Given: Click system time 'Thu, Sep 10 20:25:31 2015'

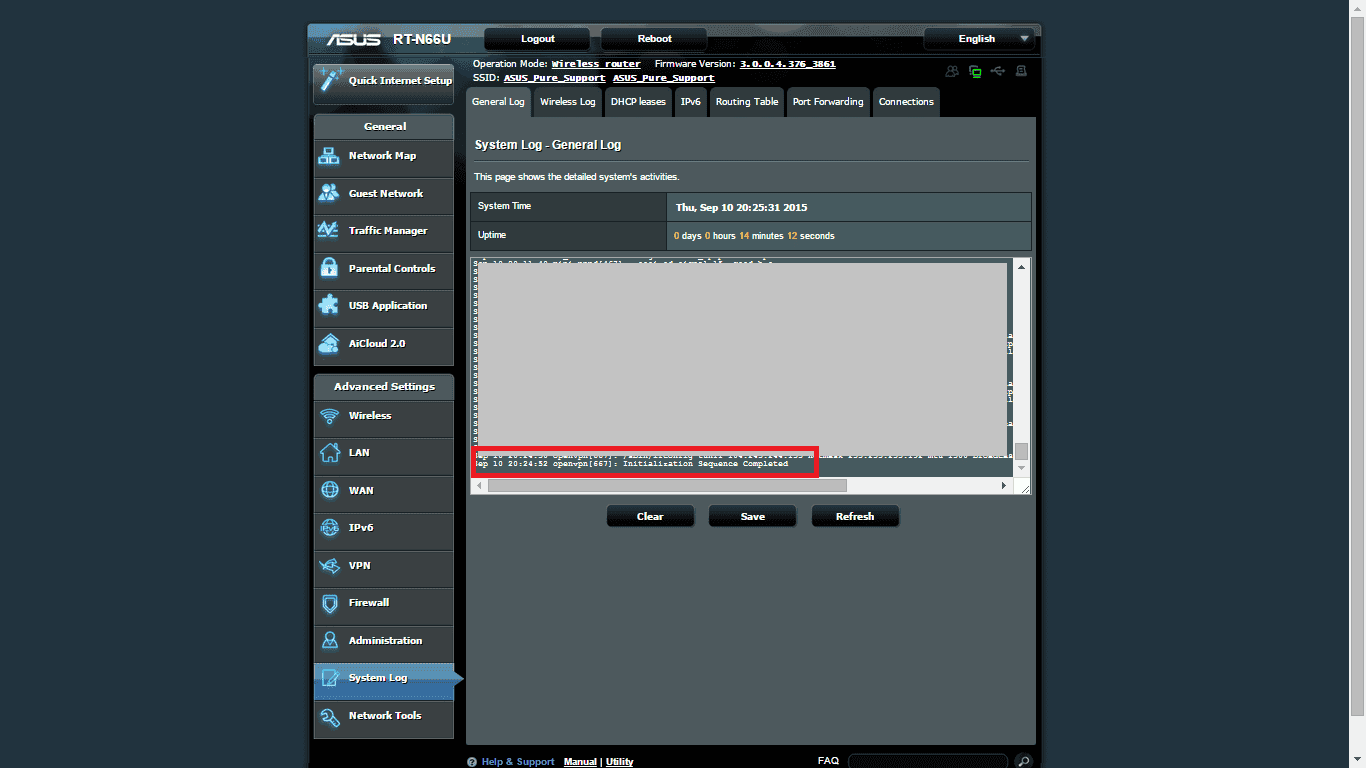Looking at the screenshot, I should (x=742, y=207).
